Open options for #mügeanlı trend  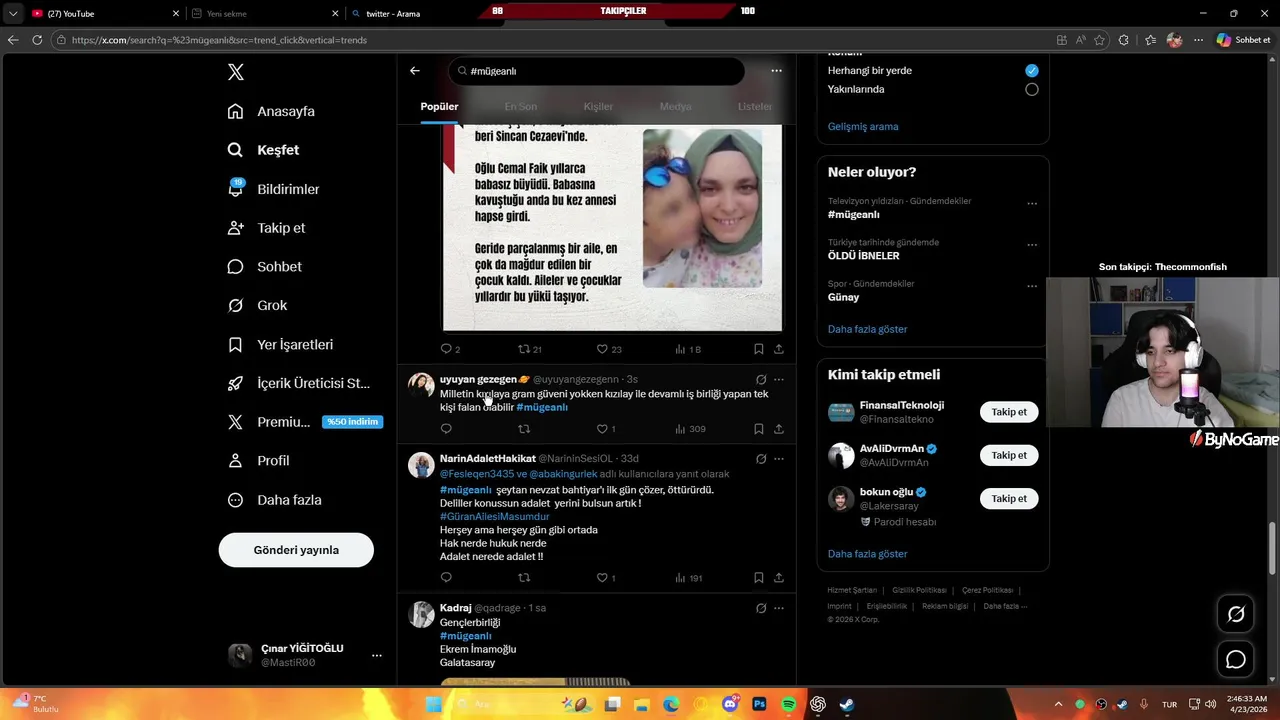[x=1032, y=204]
